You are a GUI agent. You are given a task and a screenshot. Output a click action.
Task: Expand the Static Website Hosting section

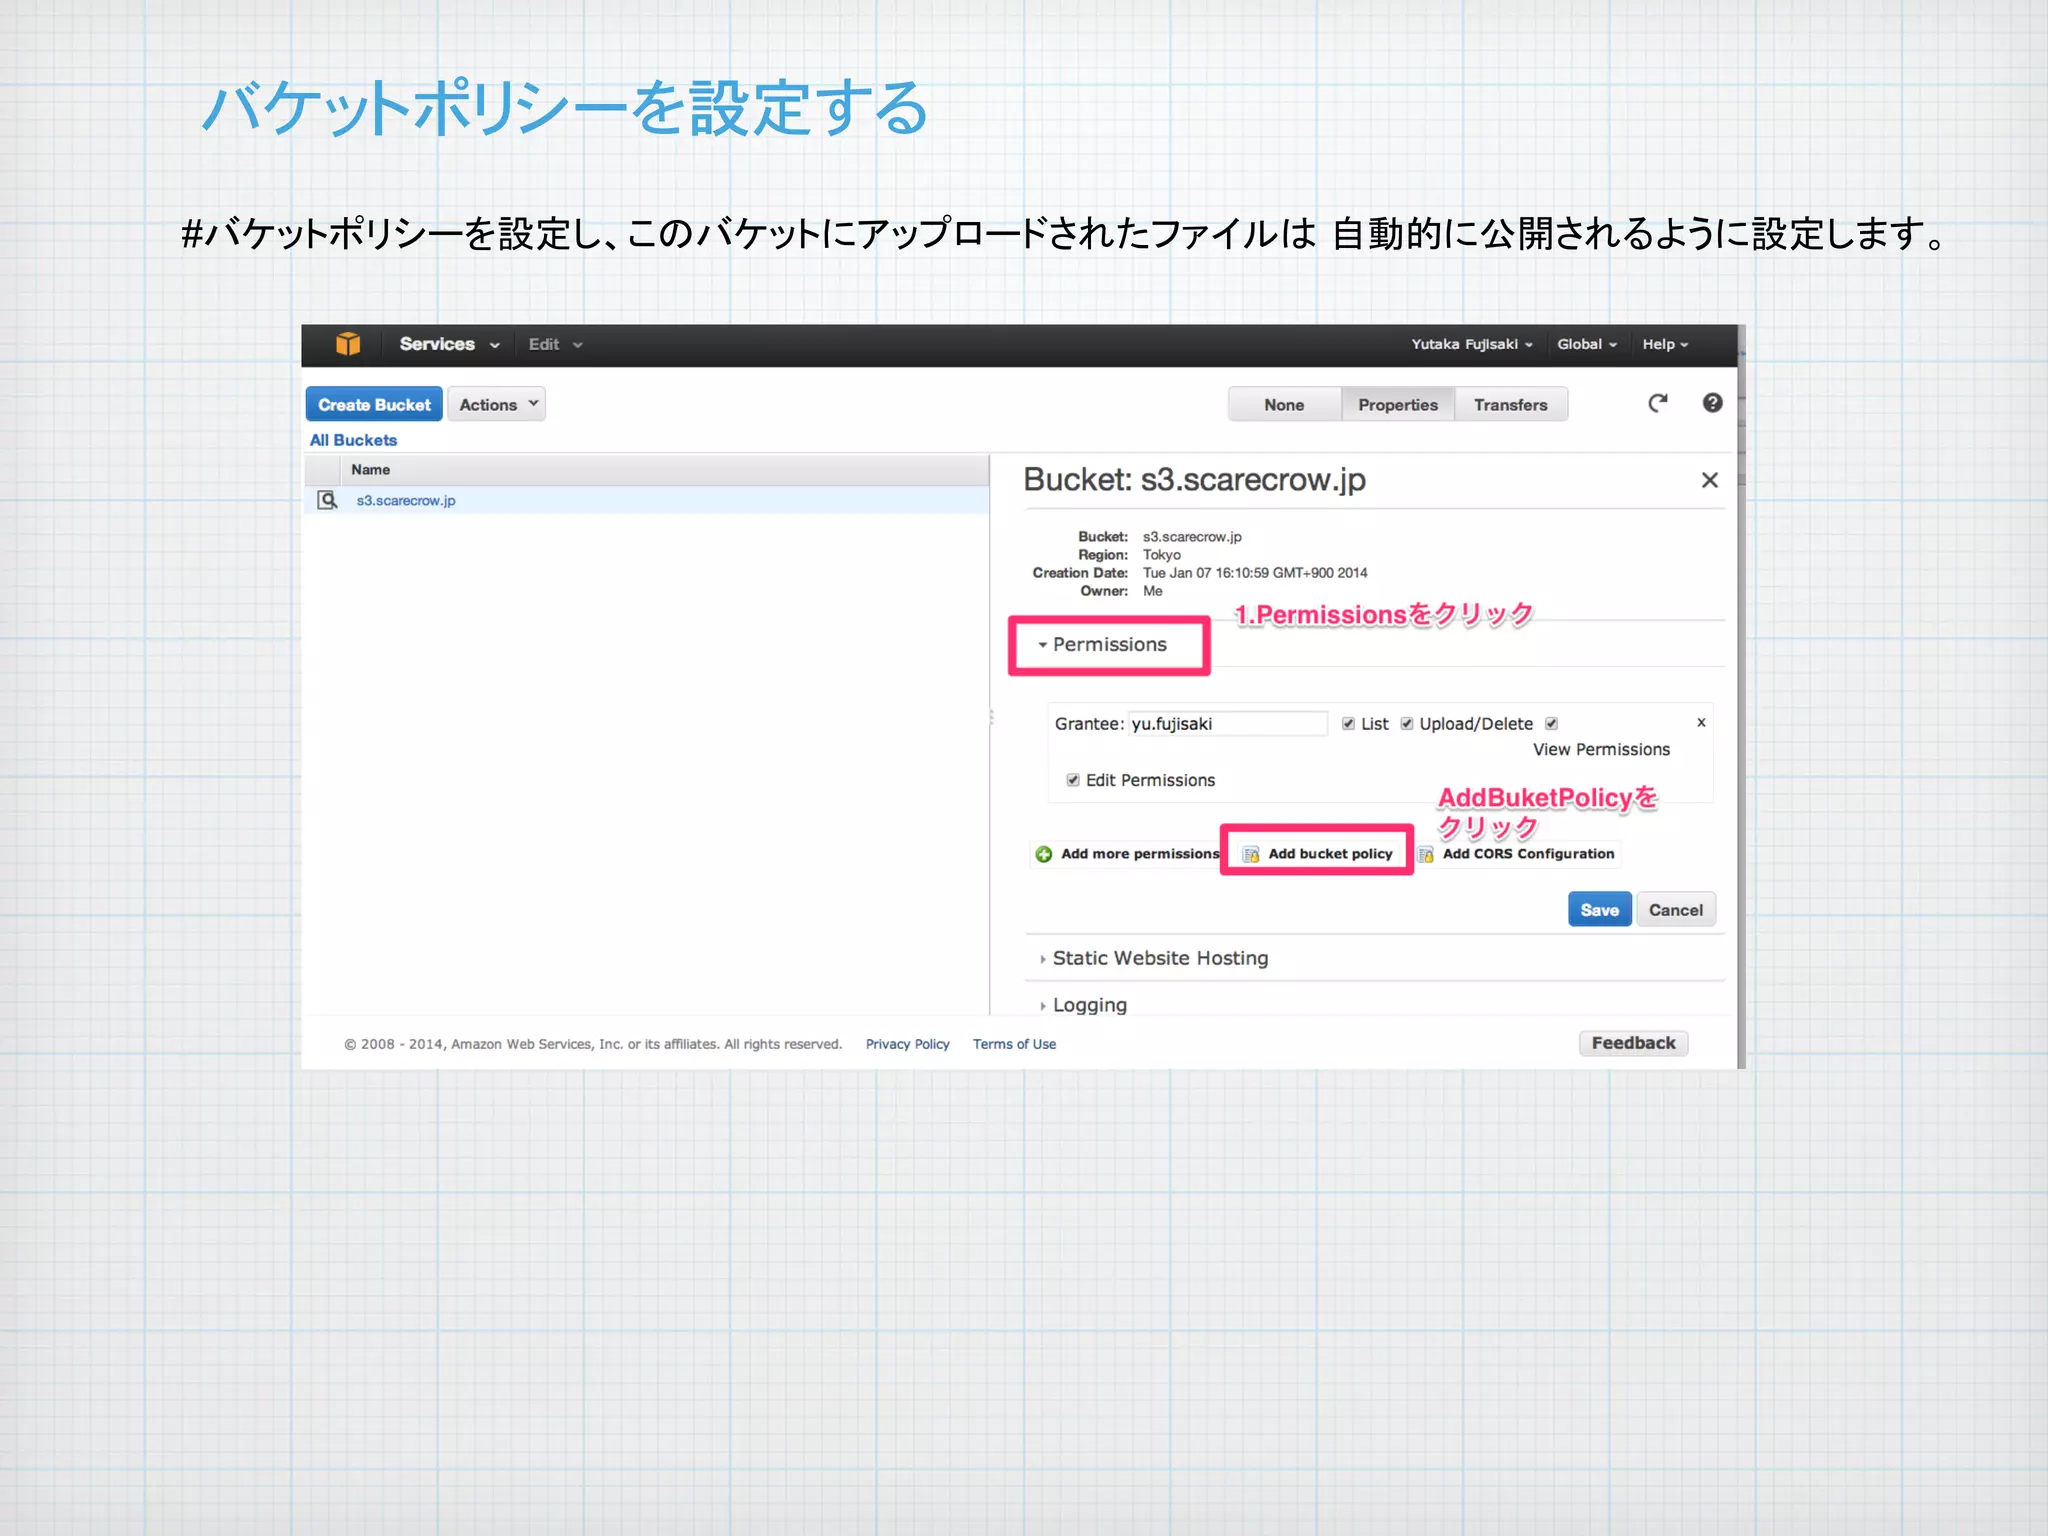1154,958
